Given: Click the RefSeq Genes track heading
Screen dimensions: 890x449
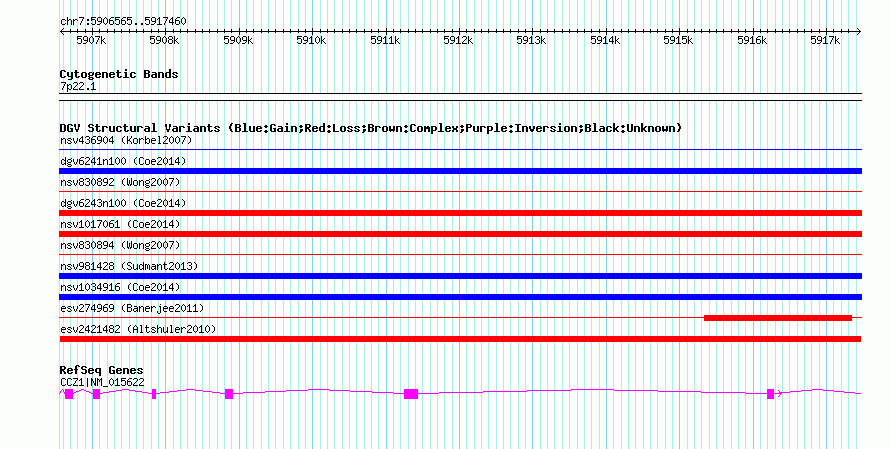Looking at the screenshot, I should click(x=102, y=370).
